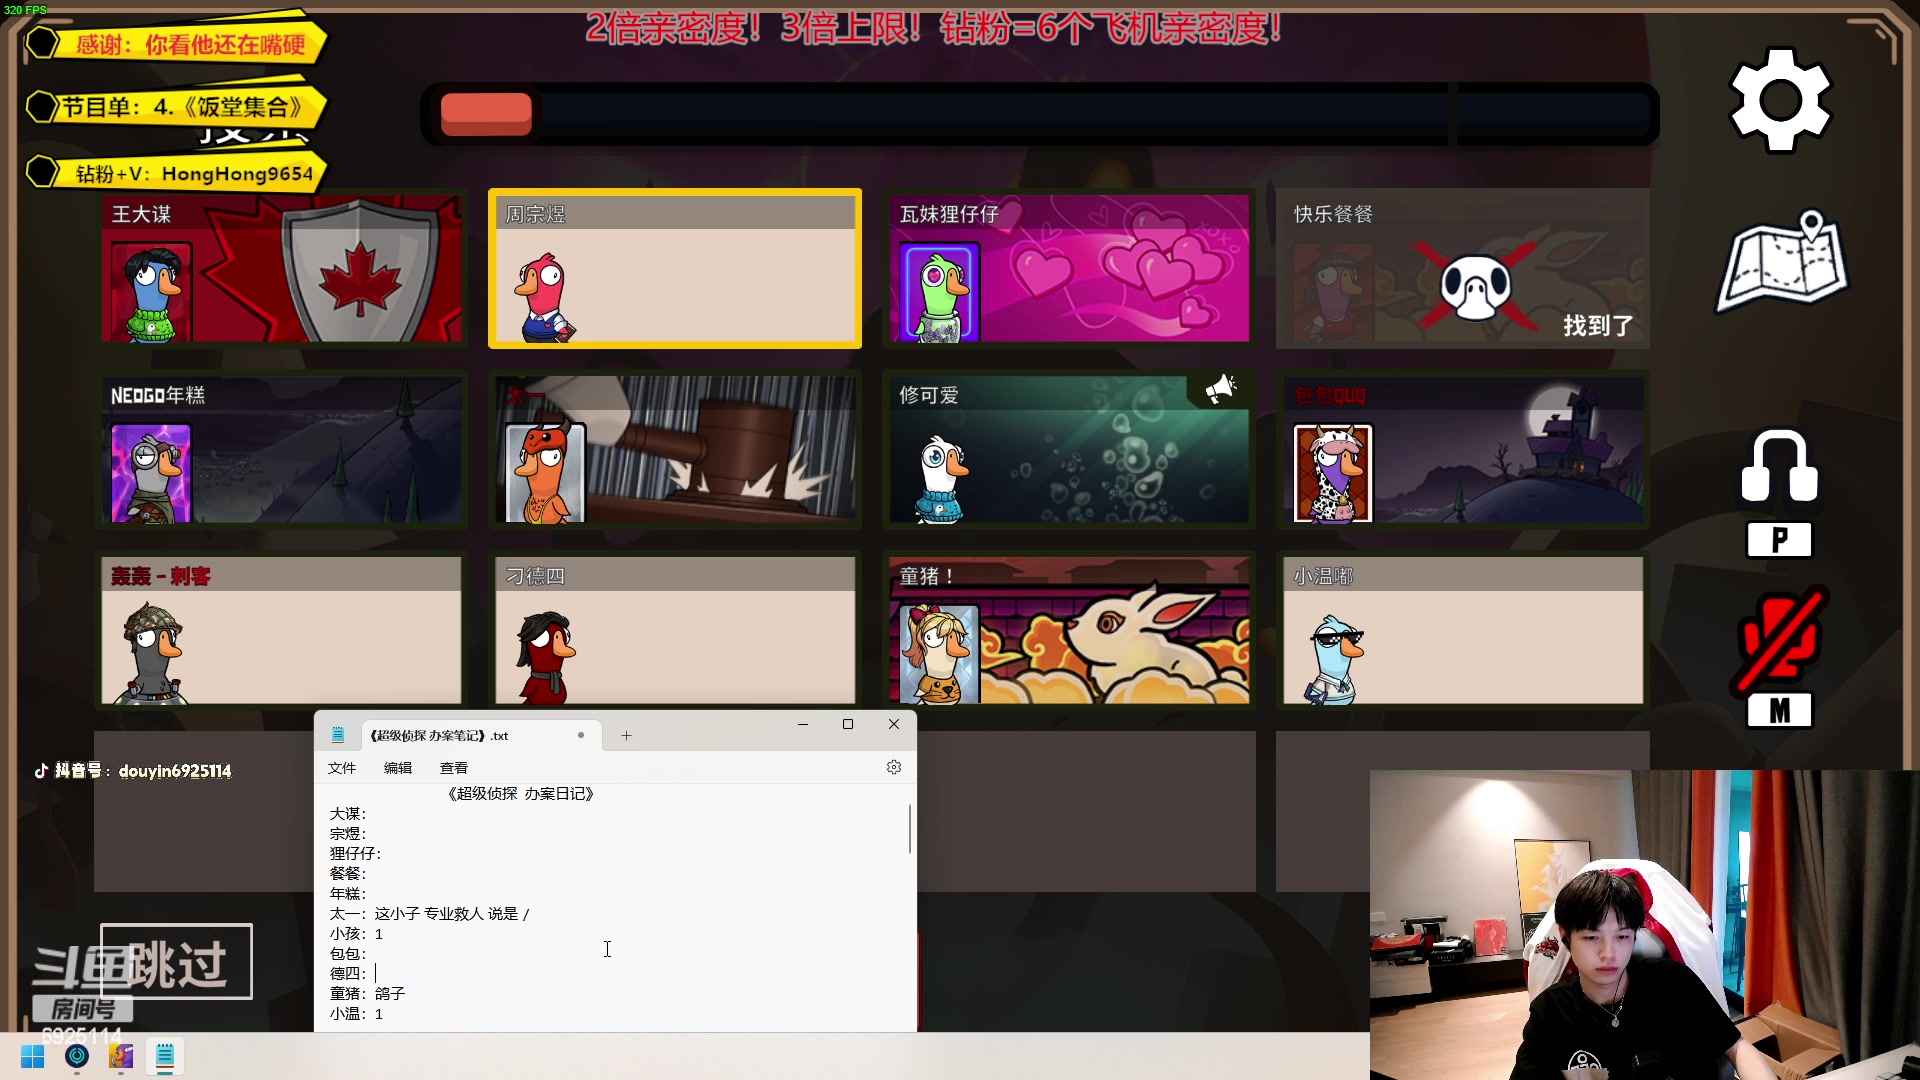Place cursor on the 德四: line
The image size is (1920, 1080).
click(353, 974)
